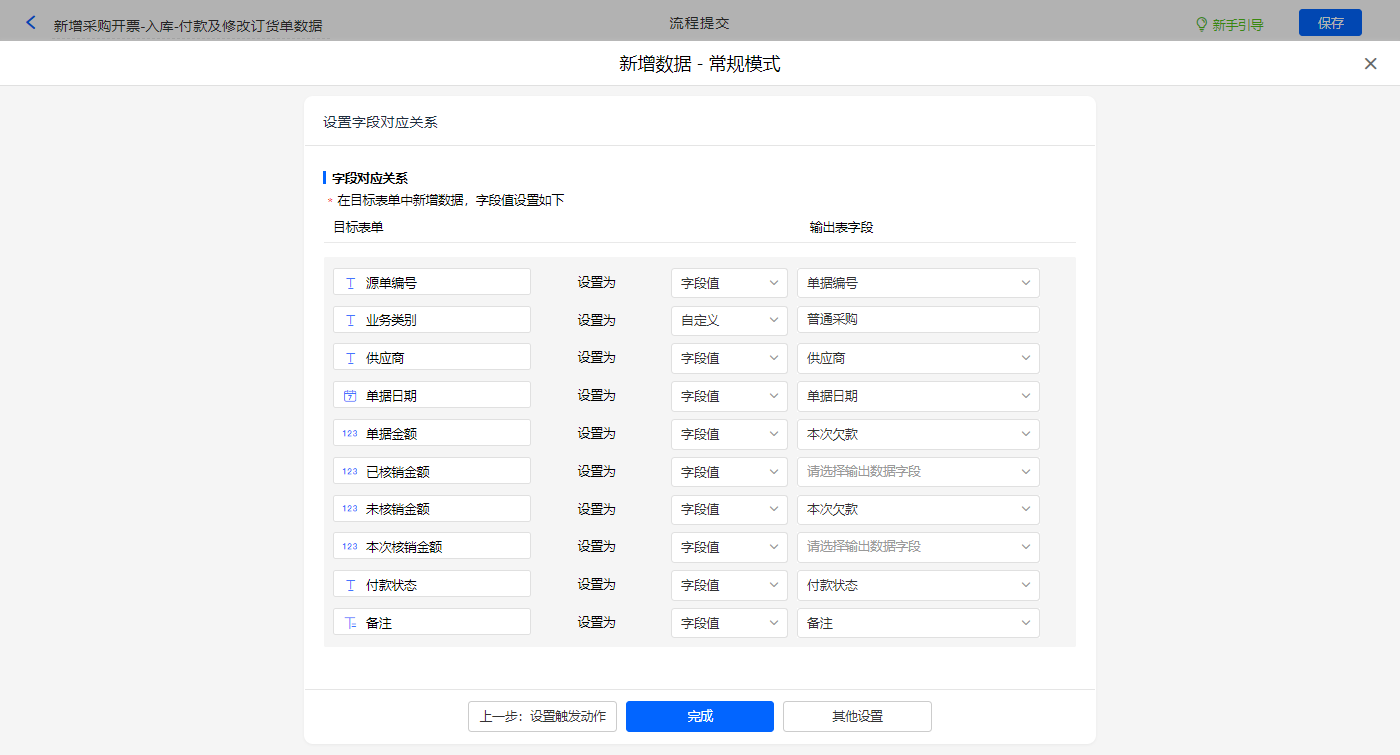The height and width of the screenshot is (755, 1400).
Task: Expand the 字段值 type dropdown for 供应商
Action: [729, 358]
